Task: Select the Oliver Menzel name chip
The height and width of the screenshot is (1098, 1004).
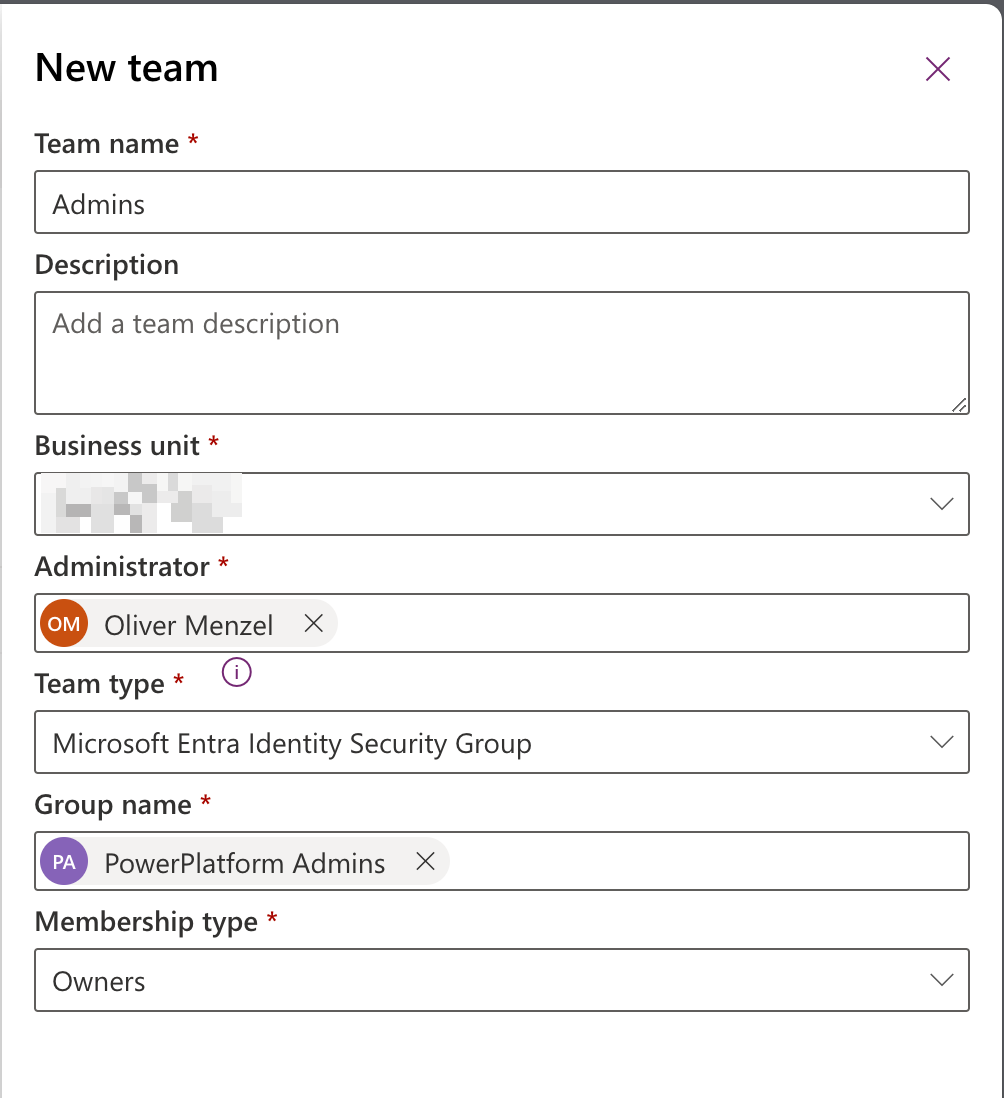Action: point(188,626)
